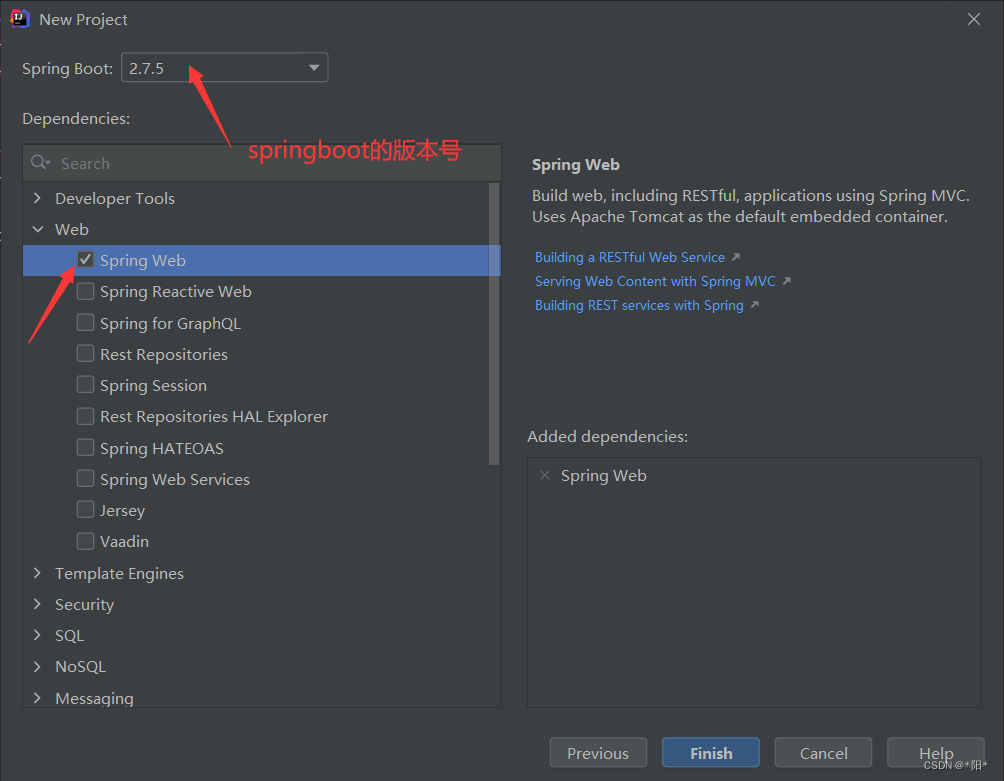The width and height of the screenshot is (1004, 781).
Task: Click the dependency list scrollbar
Action: (494, 324)
